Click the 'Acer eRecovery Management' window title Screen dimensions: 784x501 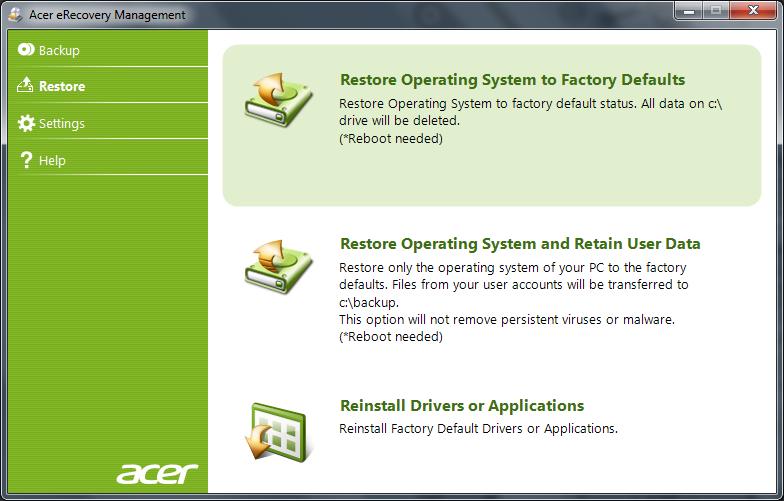click(107, 15)
